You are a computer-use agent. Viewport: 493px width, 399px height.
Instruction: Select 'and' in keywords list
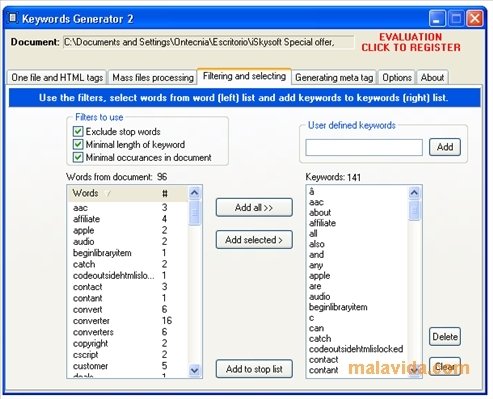[x=316, y=255]
